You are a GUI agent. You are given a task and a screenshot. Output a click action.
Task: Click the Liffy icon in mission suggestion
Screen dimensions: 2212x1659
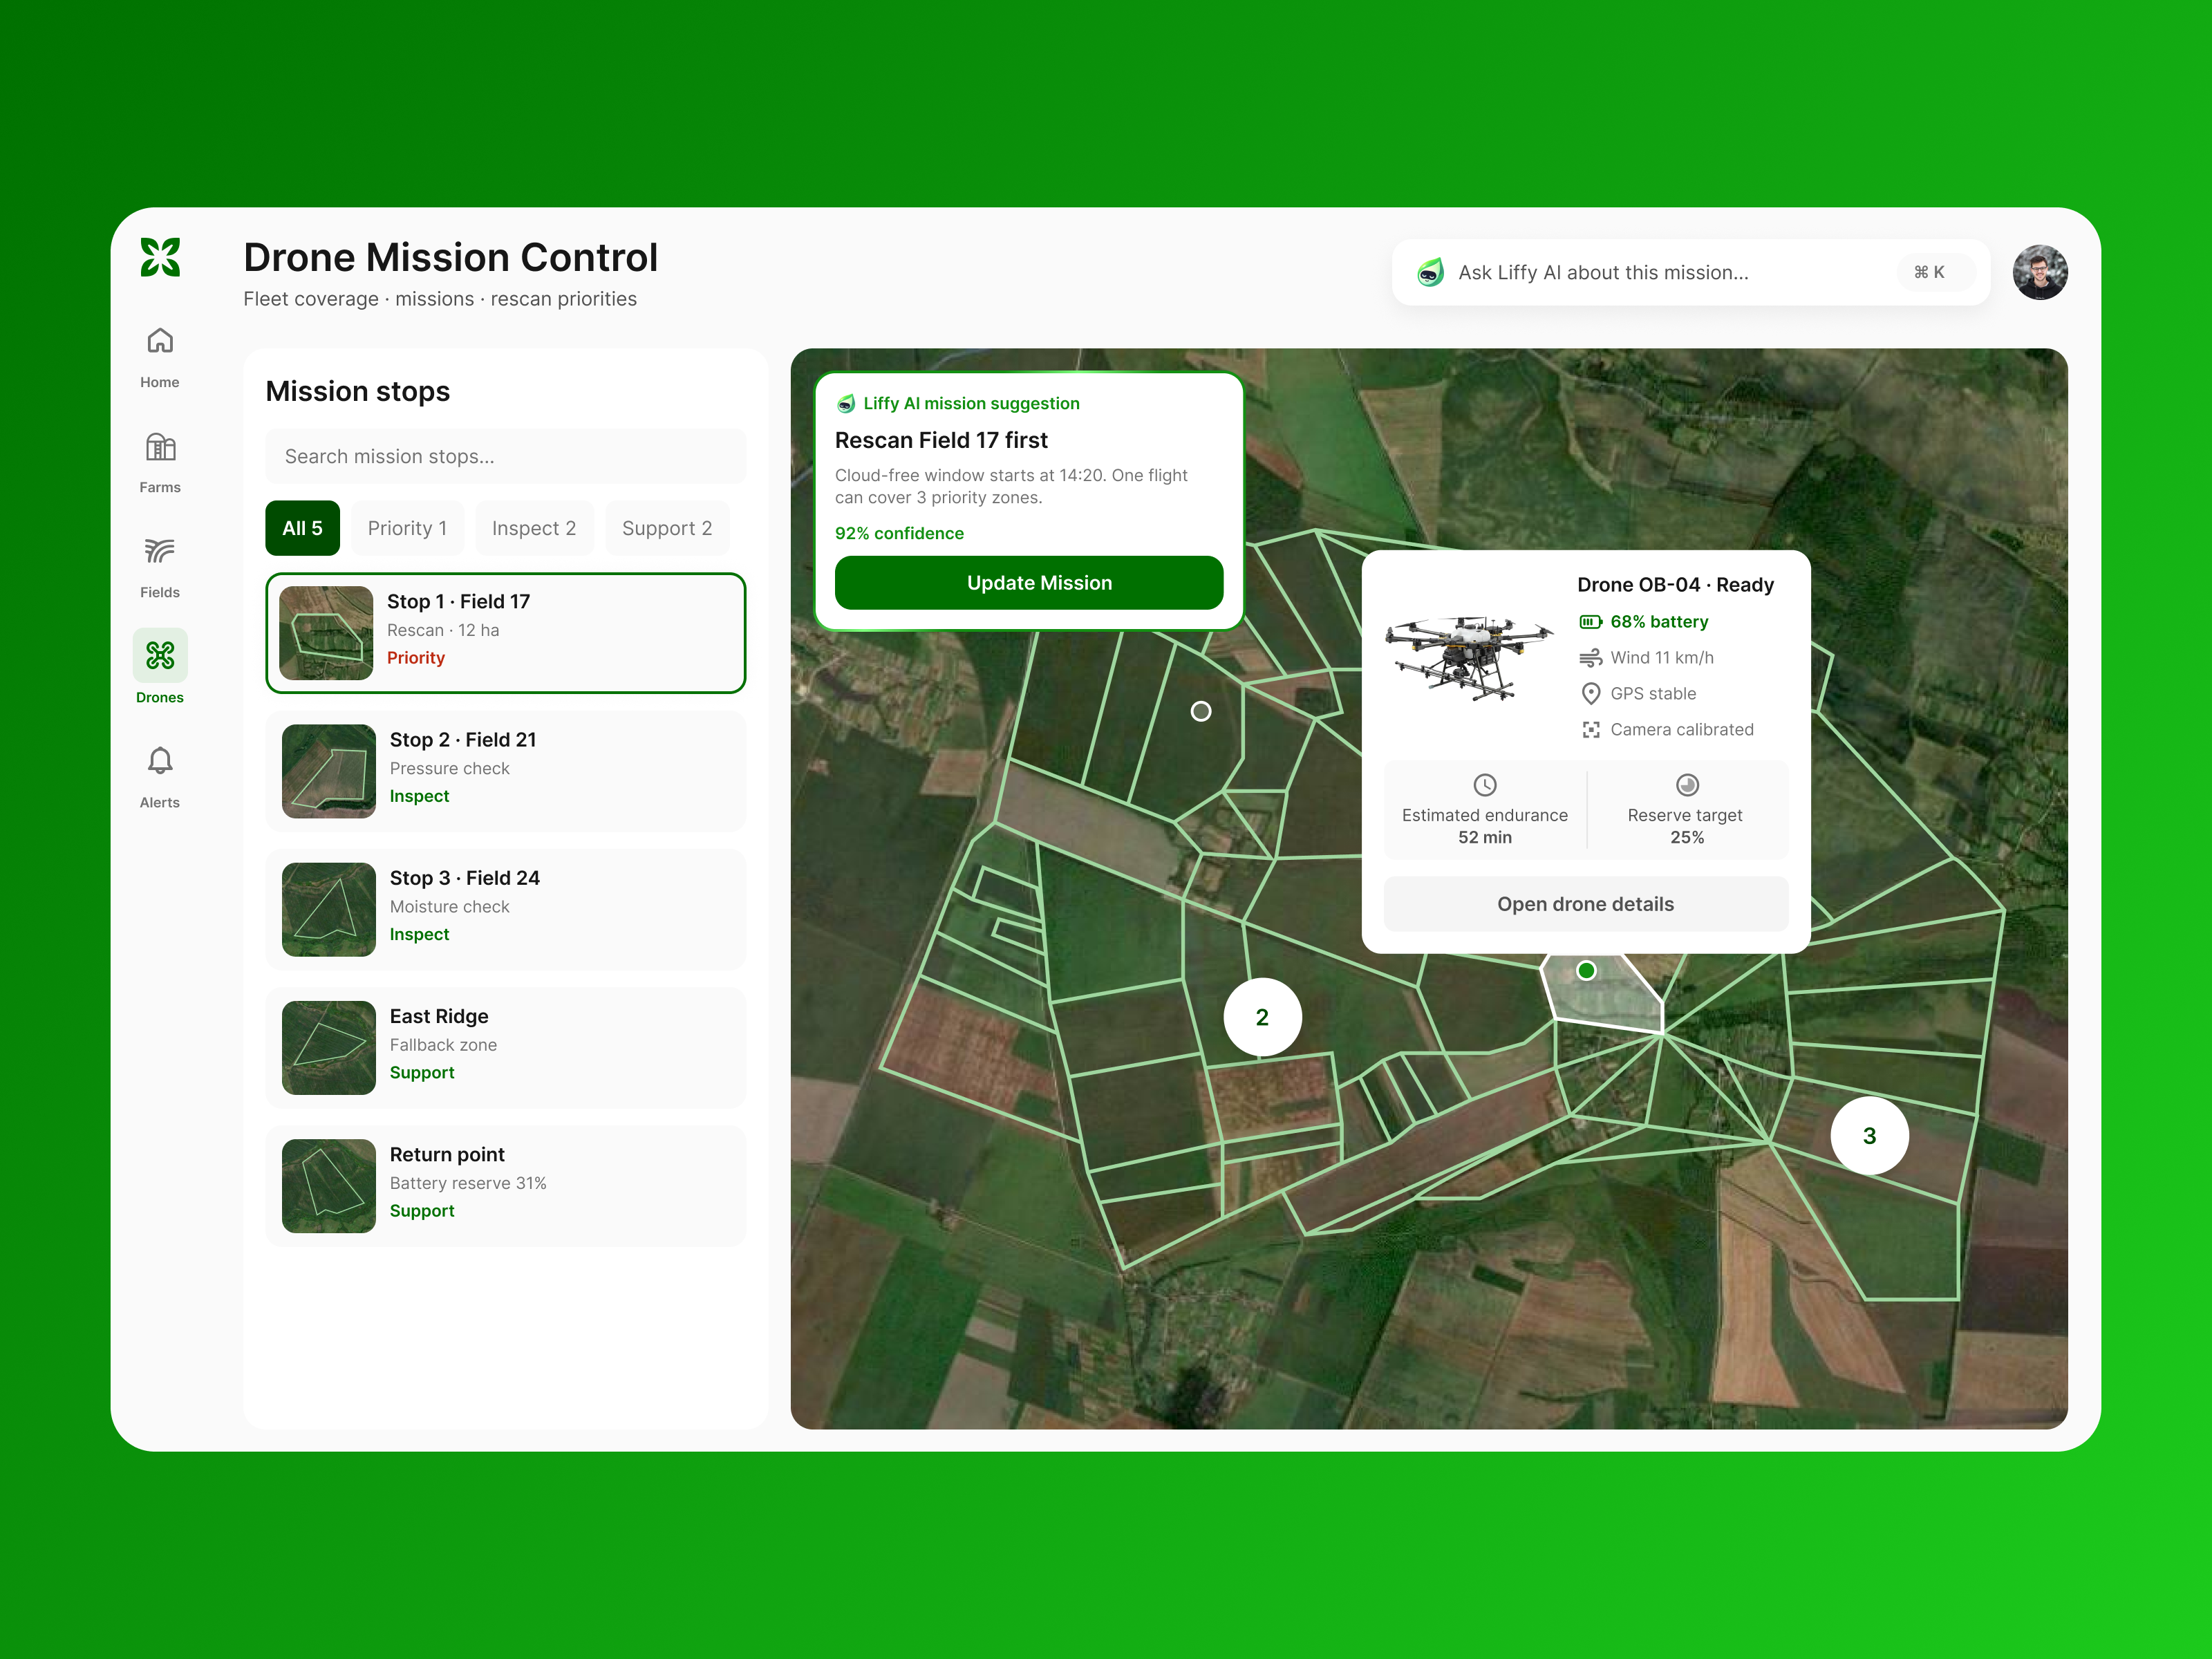coord(846,404)
